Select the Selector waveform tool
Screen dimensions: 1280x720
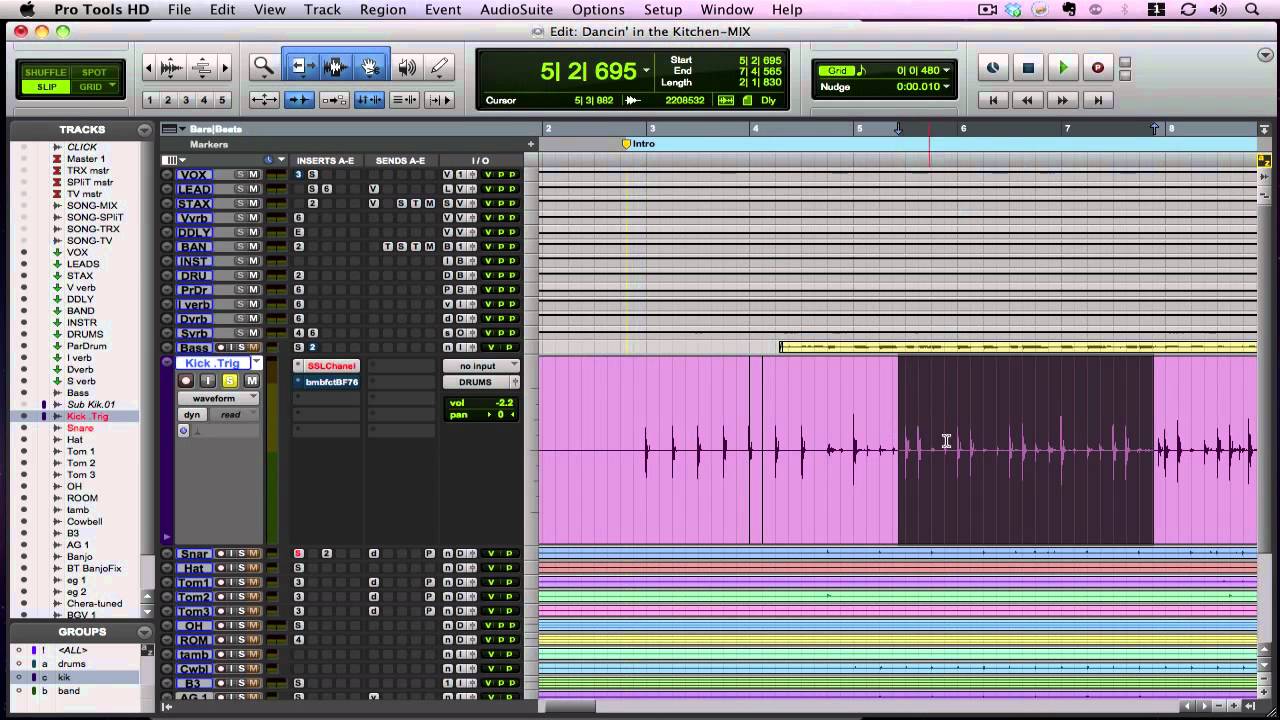[334, 67]
